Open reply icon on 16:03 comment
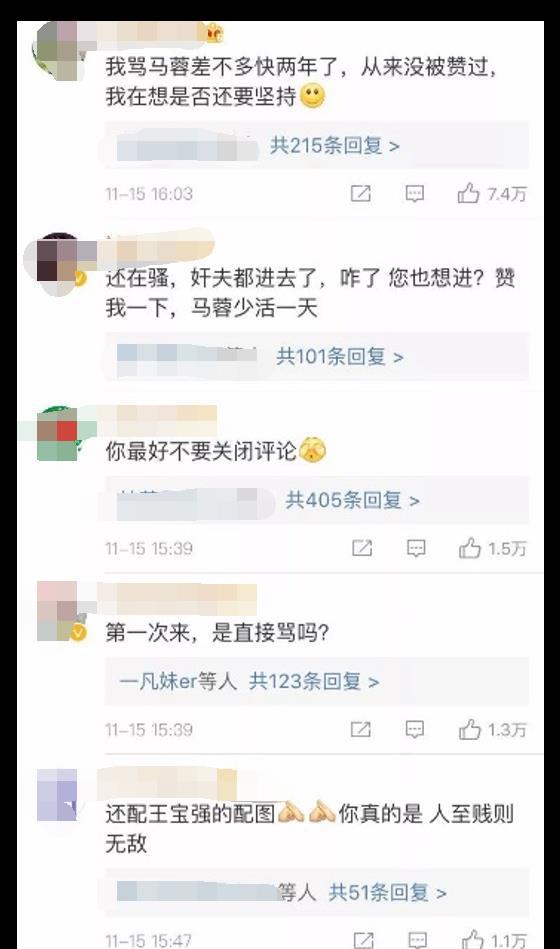560x949 pixels. tap(415, 194)
